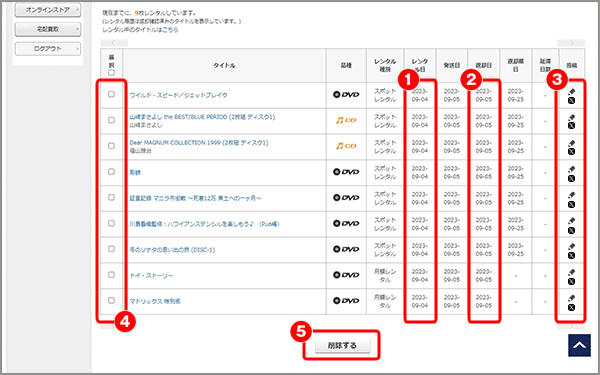The width and height of the screenshot is (600, 375).
Task: Check the box for ワイルド・スピード／ジェットブレイク
Action: (111, 94)
